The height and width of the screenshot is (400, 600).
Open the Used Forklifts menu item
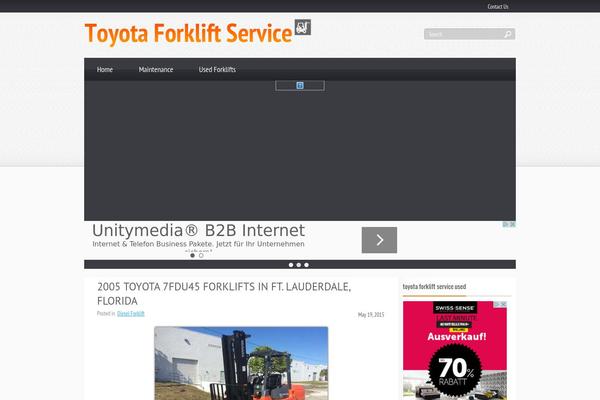(x=217, y=69)
